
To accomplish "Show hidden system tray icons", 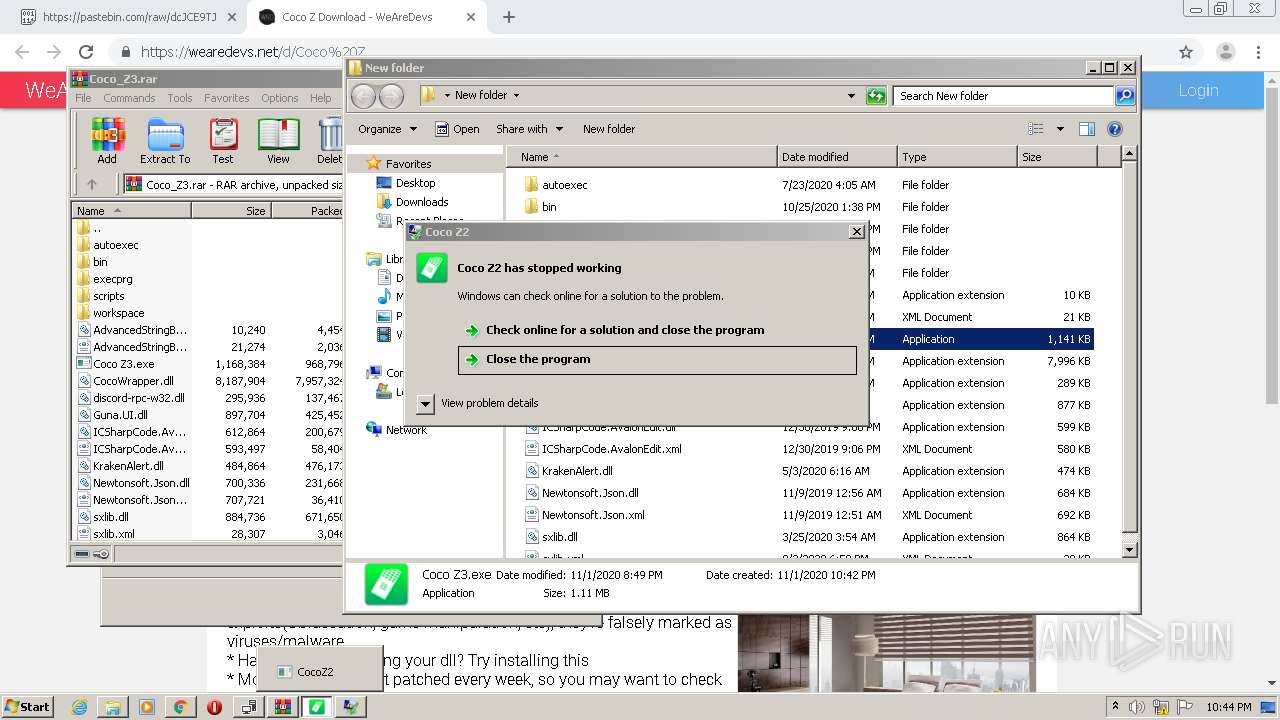I will [1116, 707].
